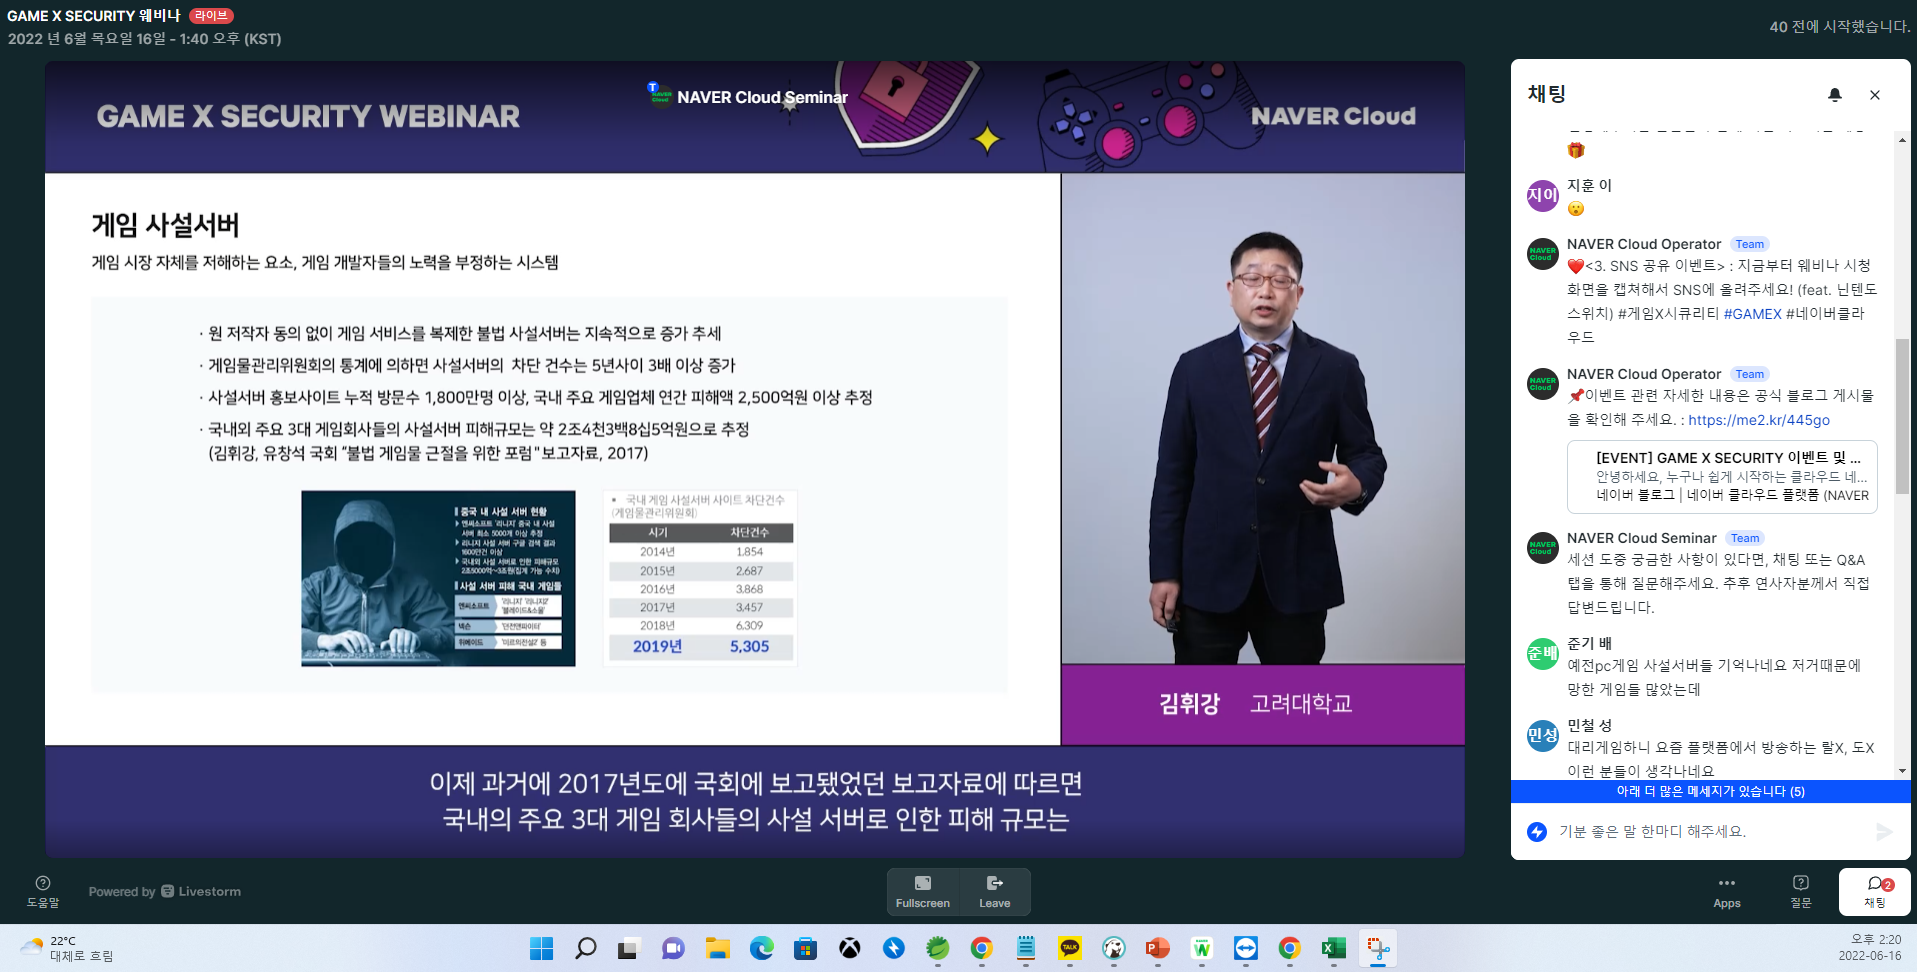This screenshot has width=1917, height=972.
Task: Open the https://me2.kr/445go link
Action: pos(1759,420)
